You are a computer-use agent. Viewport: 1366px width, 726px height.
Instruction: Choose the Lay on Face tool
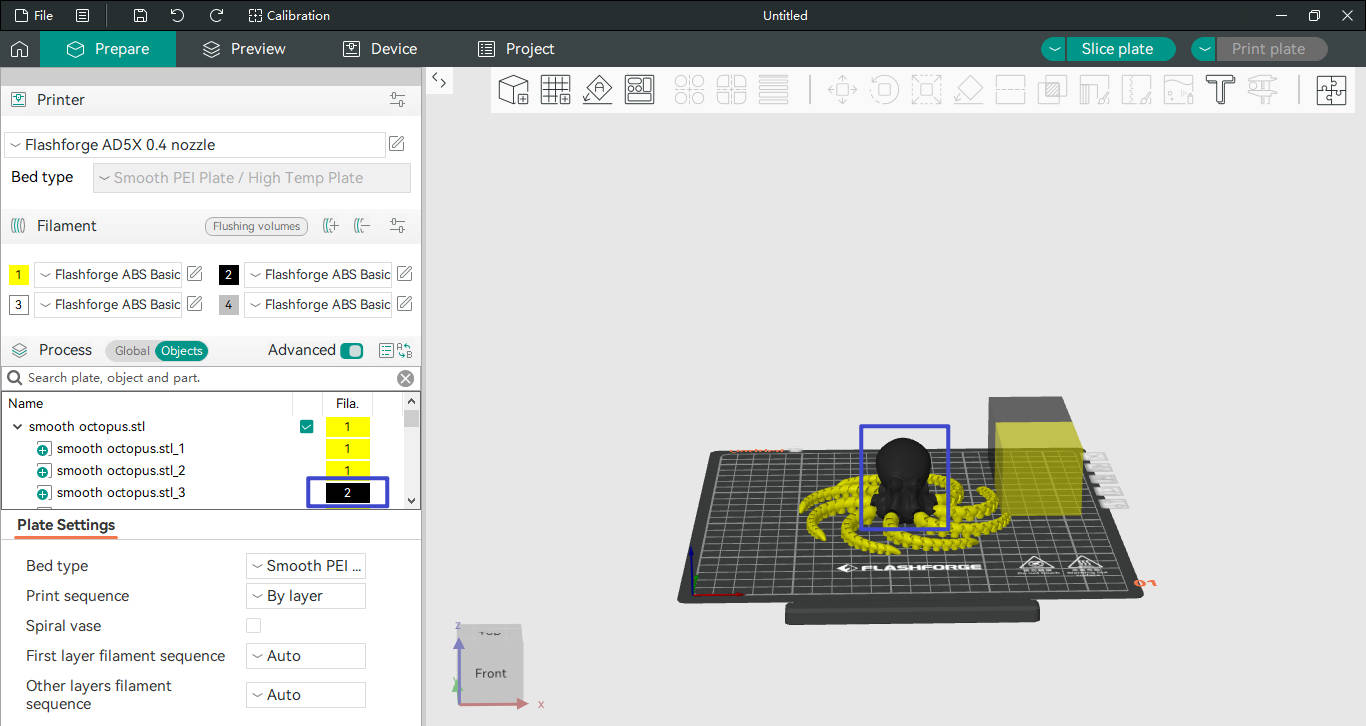click(968, 89)
